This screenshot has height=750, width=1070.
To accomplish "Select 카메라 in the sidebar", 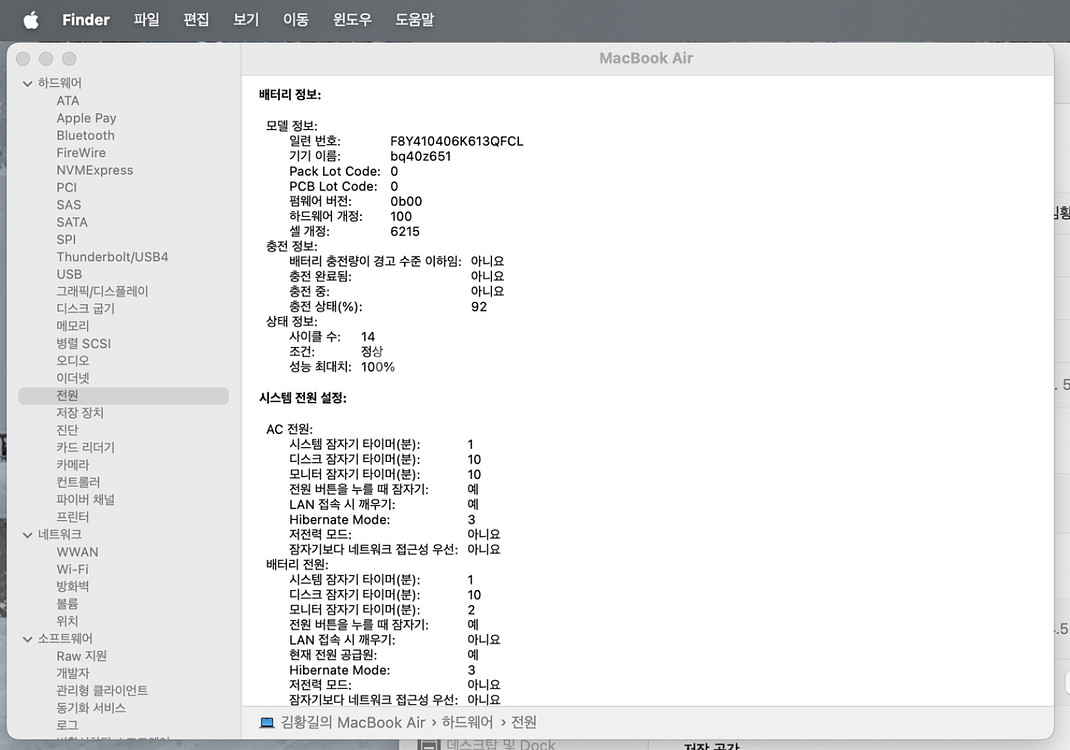I will [x=72, y=465].
